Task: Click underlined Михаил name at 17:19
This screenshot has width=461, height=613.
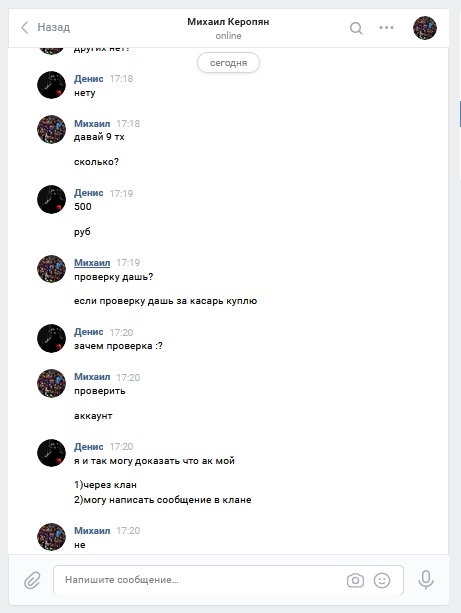Action: point(92,263)
